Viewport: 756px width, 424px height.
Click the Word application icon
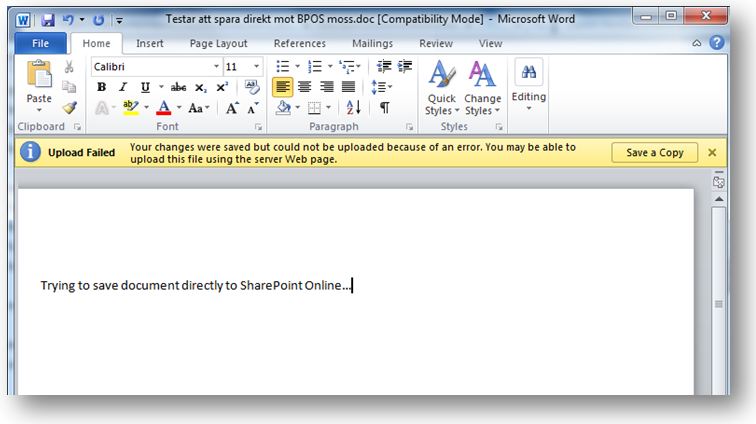tap(23, 20)
